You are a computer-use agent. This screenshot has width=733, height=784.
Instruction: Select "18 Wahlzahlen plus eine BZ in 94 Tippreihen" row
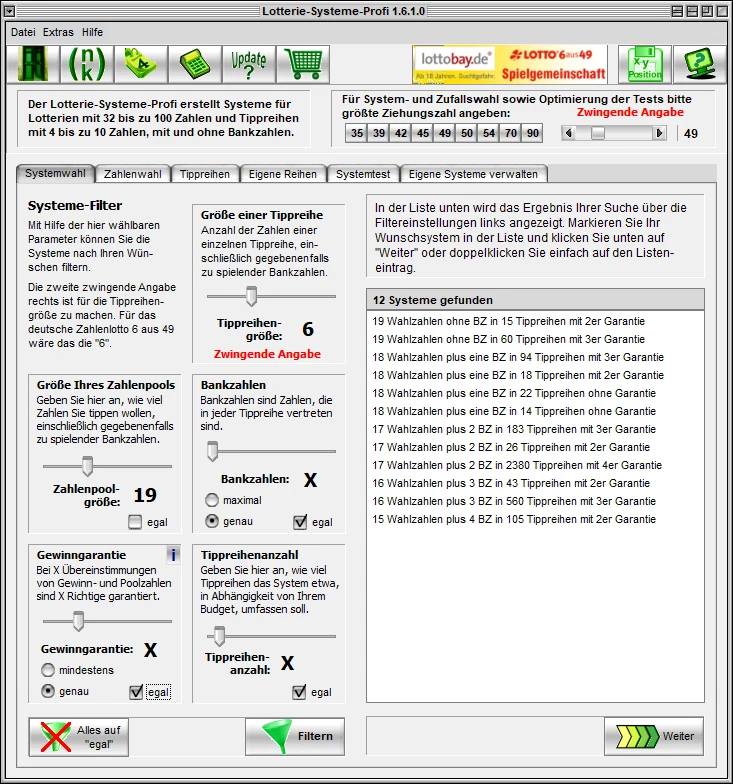pyautogui.click(x=535, y=357)
